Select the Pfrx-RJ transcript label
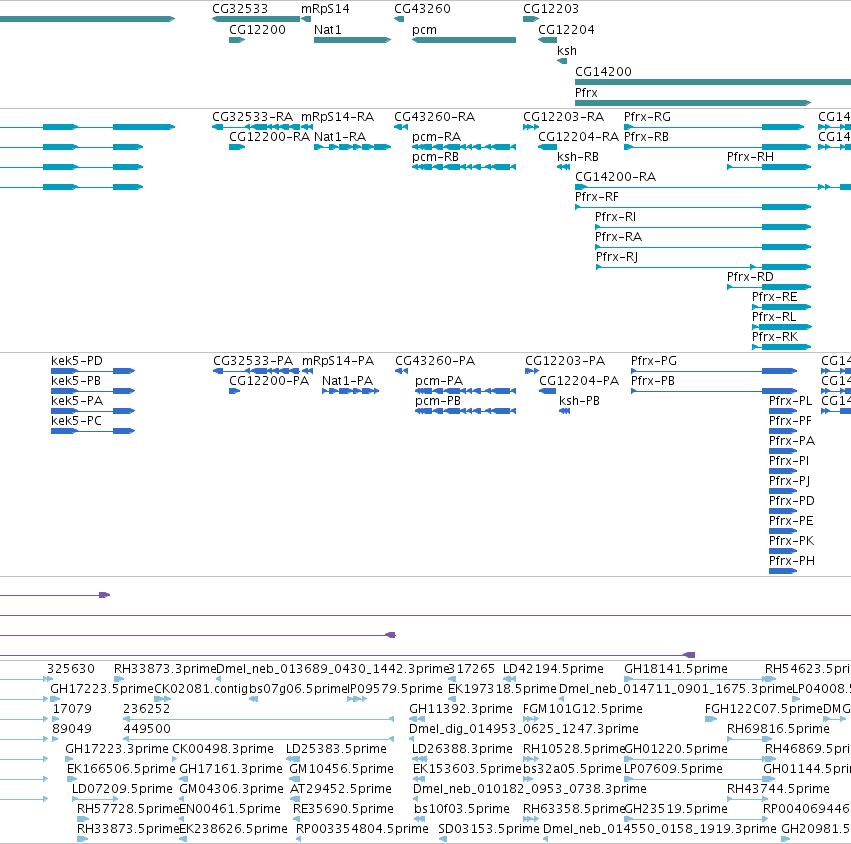This screenshot has height=844, width=851. tap(617, 257)
